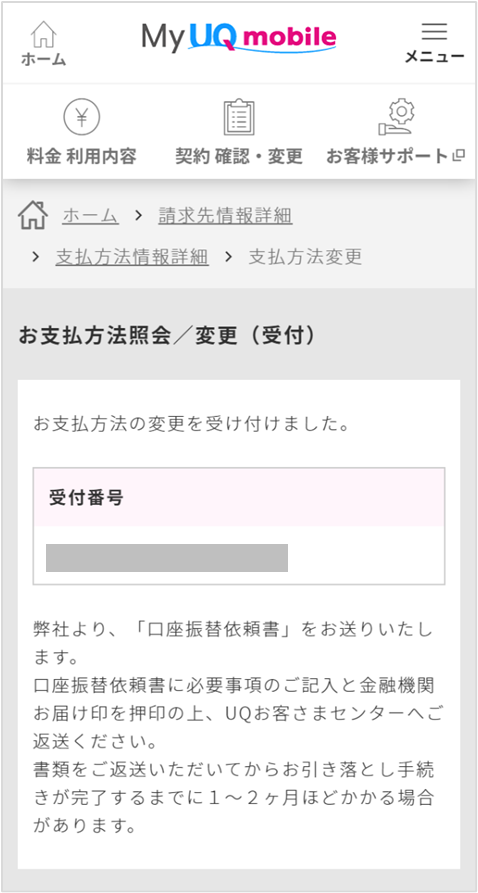Go to 請求先情報詳細 breadcrumb link

pyautogui.click(x=225, y=216)
